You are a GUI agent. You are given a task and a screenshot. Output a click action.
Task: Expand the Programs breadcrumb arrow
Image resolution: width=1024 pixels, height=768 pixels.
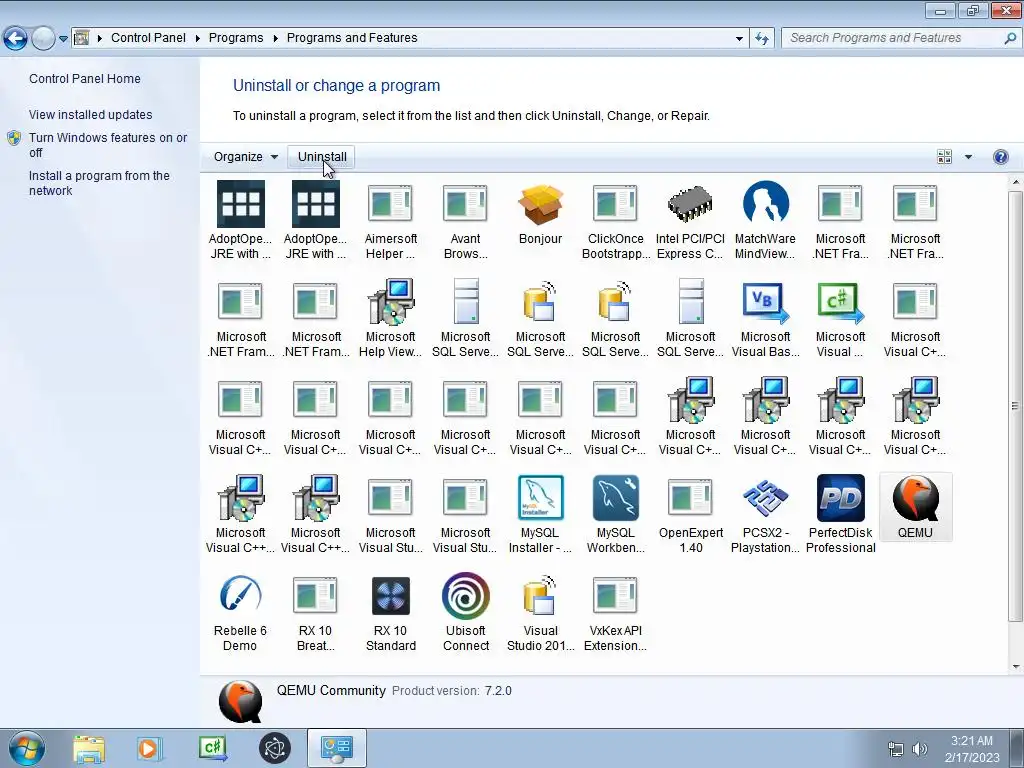[x=275, y=38]
